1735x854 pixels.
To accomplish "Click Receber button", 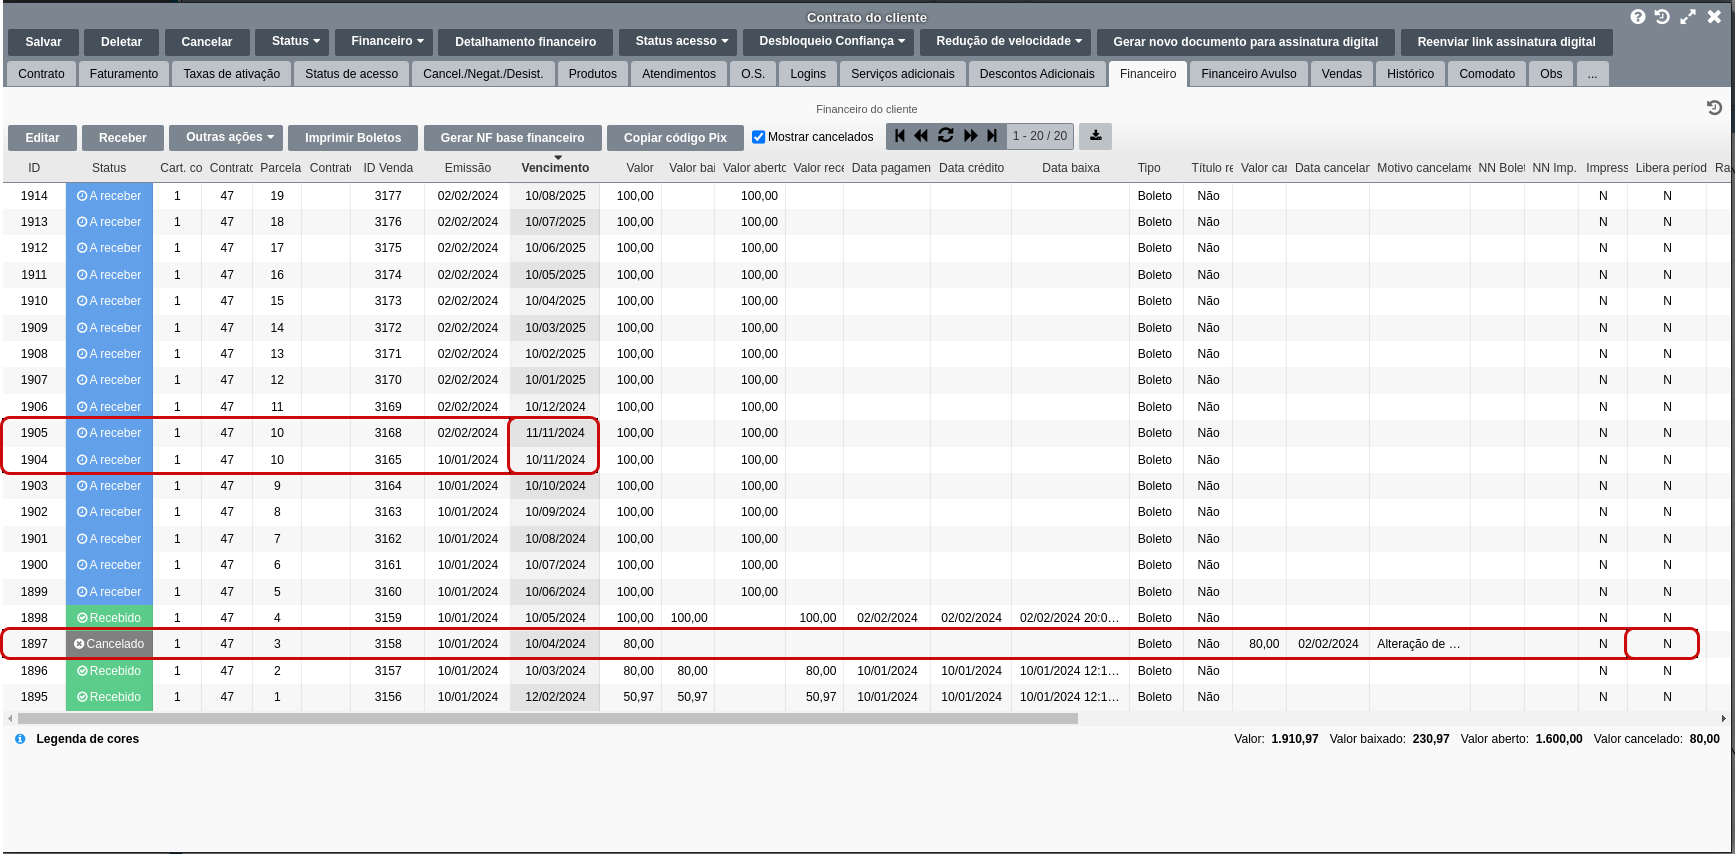I will [x=123, y=137].
